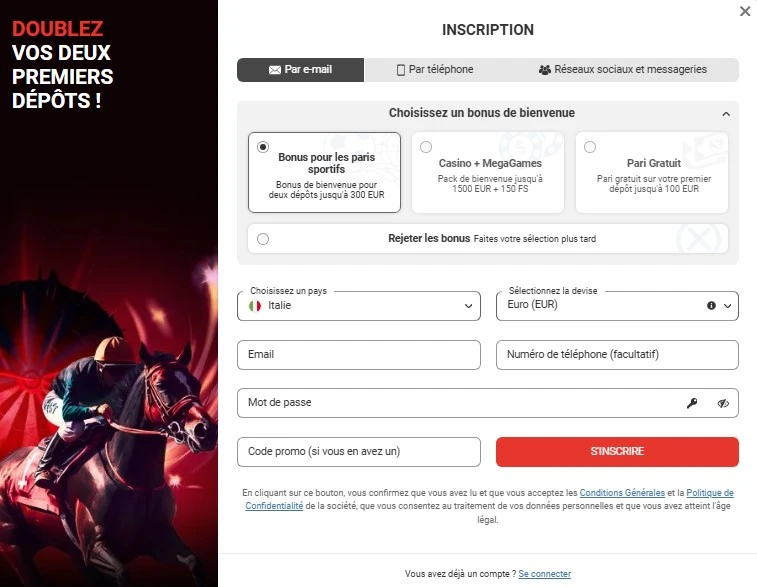Screen dimensions: 757x587
Task: Switch to the Par téléphone tab
Action: pyautogui.click(x=435, y=70)
